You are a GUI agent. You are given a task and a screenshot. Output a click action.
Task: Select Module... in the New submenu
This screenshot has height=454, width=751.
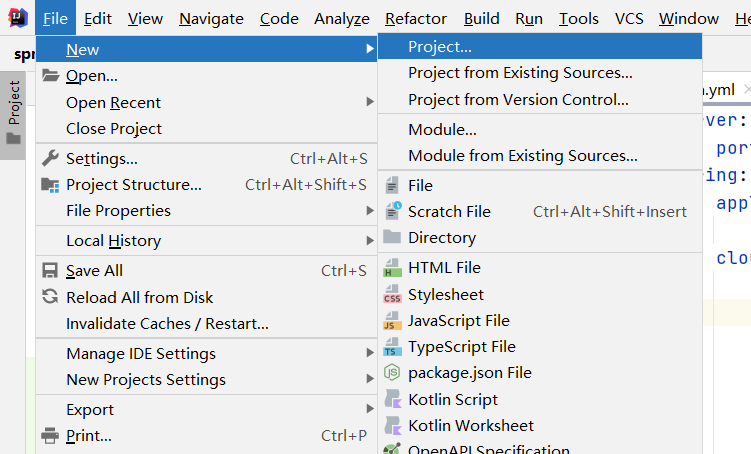point(540,129)
